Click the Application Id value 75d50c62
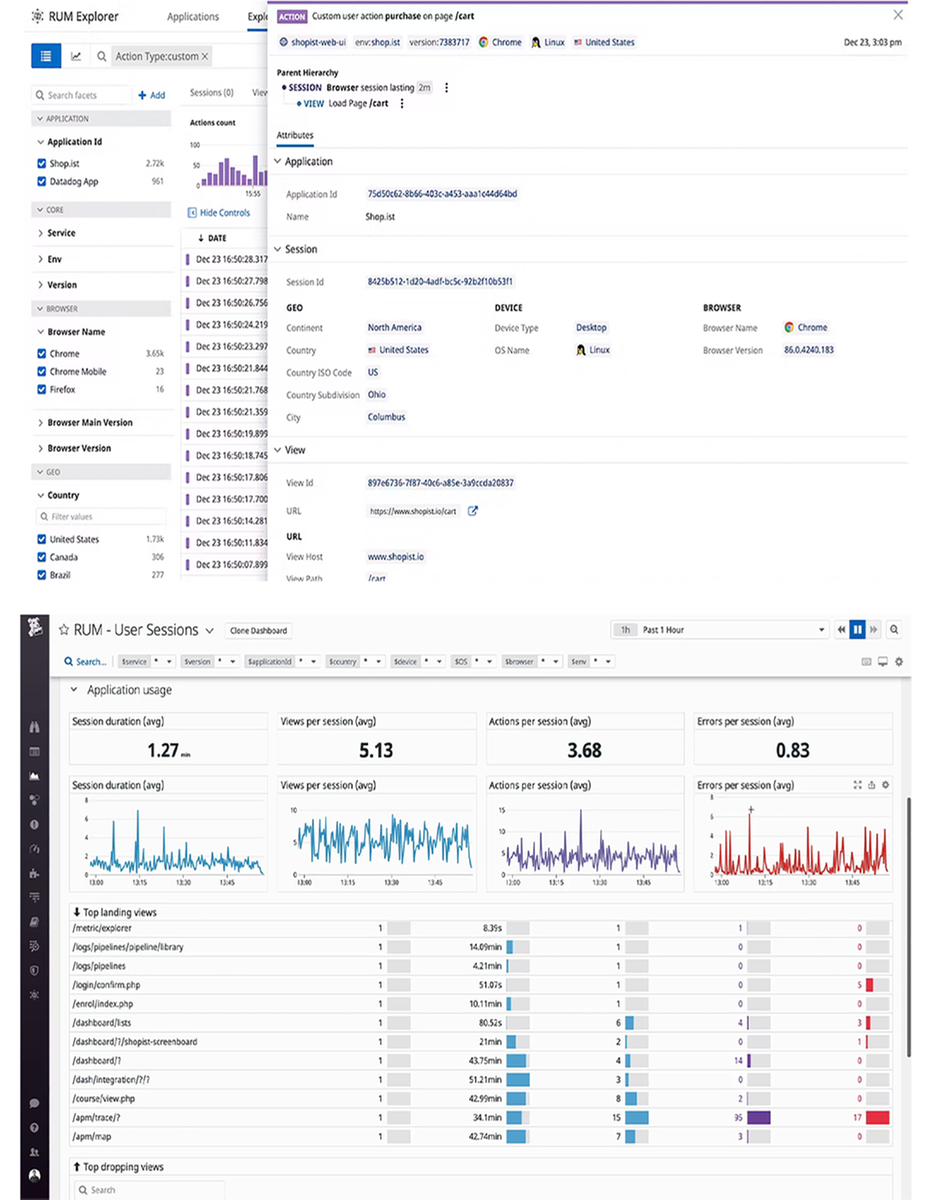933x1200 pixels. point(442,194)
